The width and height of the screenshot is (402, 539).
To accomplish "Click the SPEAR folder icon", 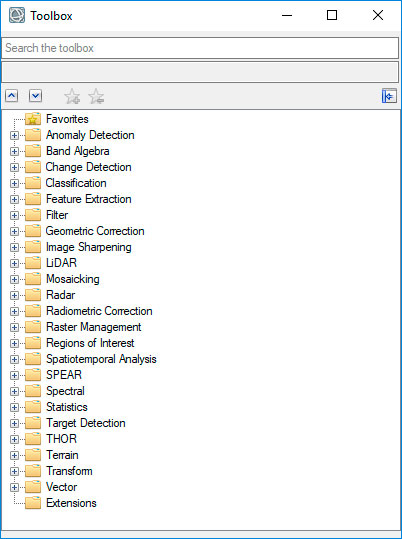I will click(33, 375).
